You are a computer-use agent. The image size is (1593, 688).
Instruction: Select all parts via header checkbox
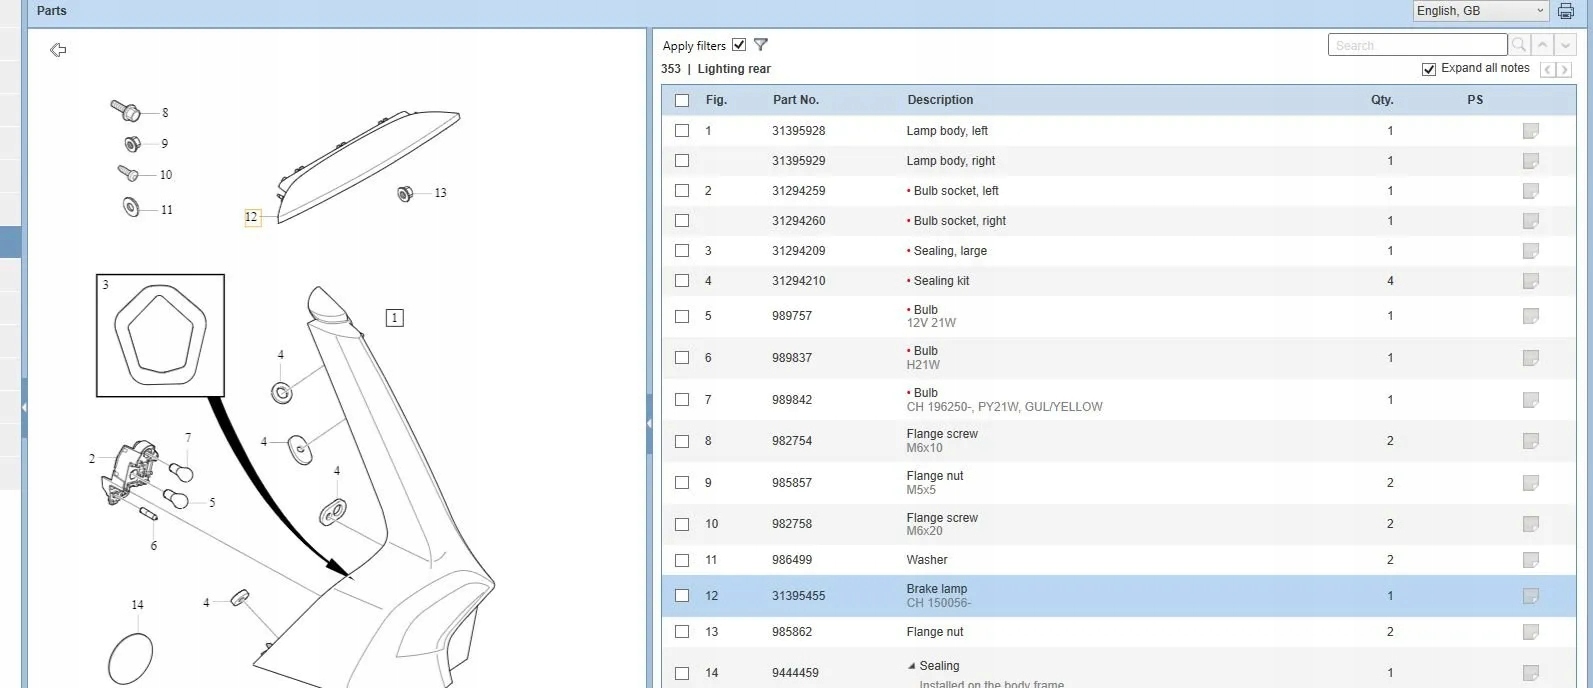pyautogui.click(x=682, y=100)
